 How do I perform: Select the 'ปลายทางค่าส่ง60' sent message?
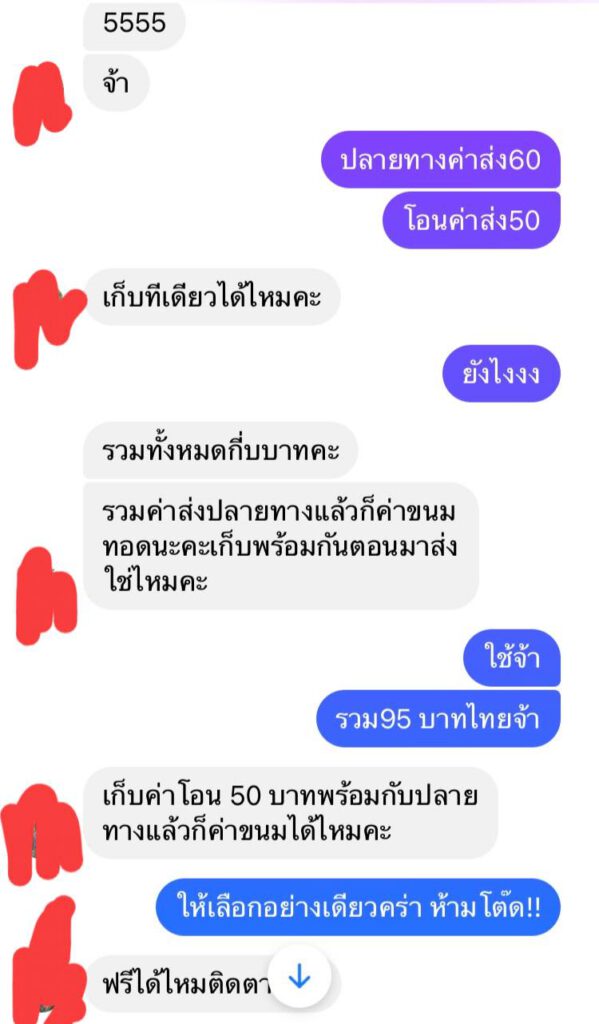click(x=440, y=160)
